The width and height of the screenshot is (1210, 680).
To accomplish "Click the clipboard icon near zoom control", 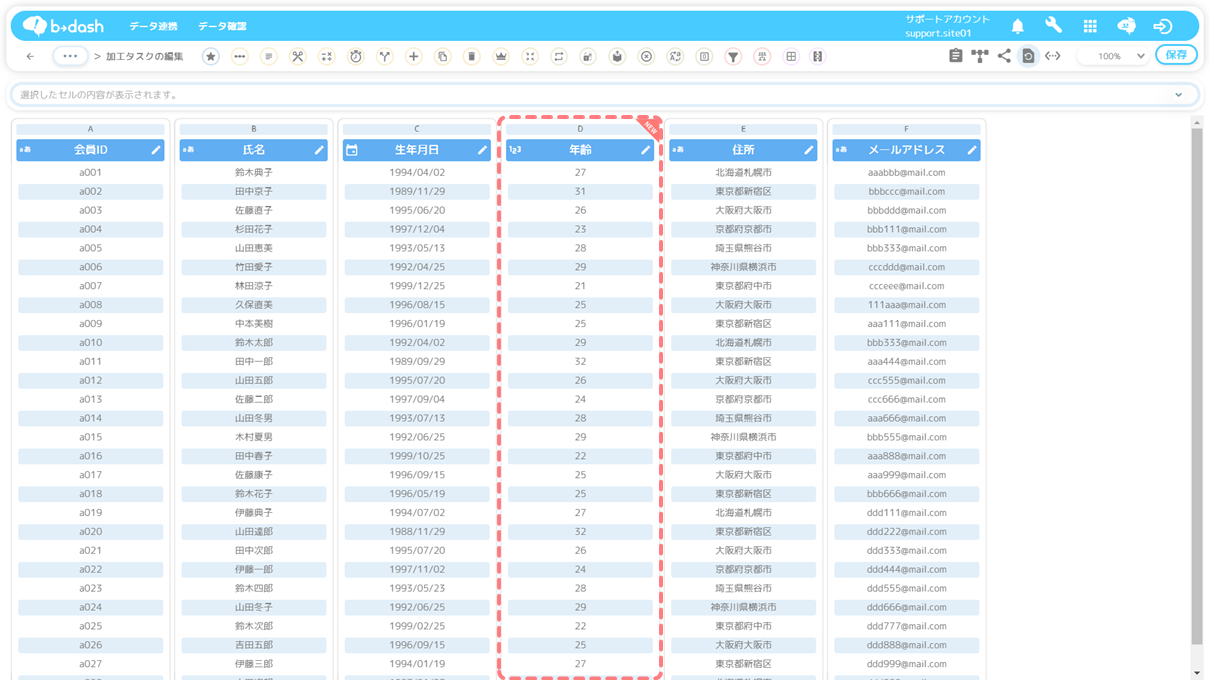I will click(x=955, y=56).
